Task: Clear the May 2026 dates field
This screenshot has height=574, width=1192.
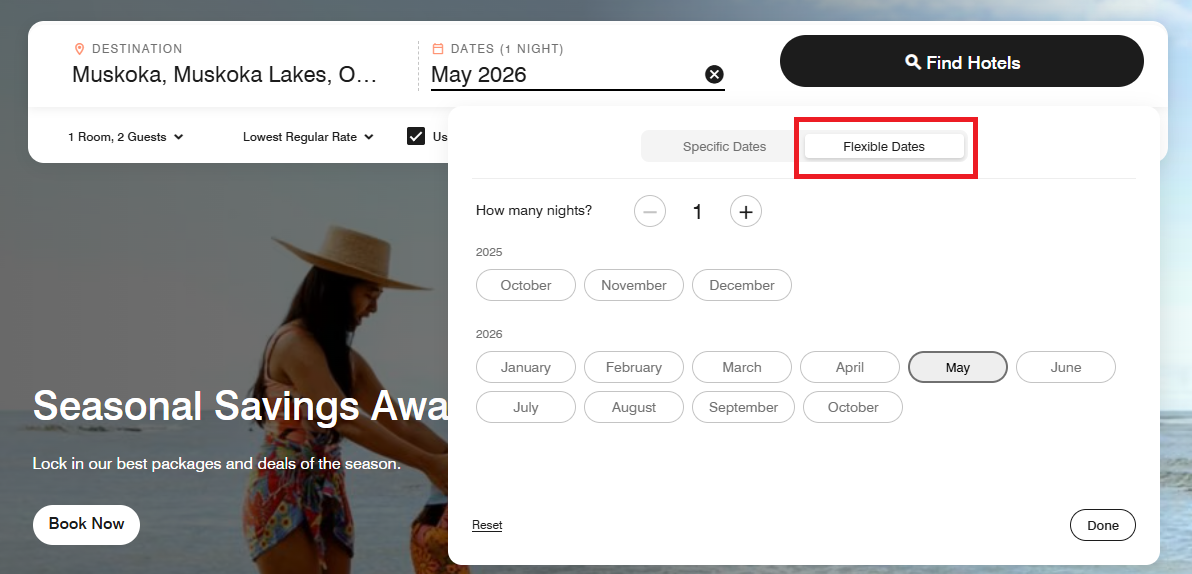Action: pos(714,75)
